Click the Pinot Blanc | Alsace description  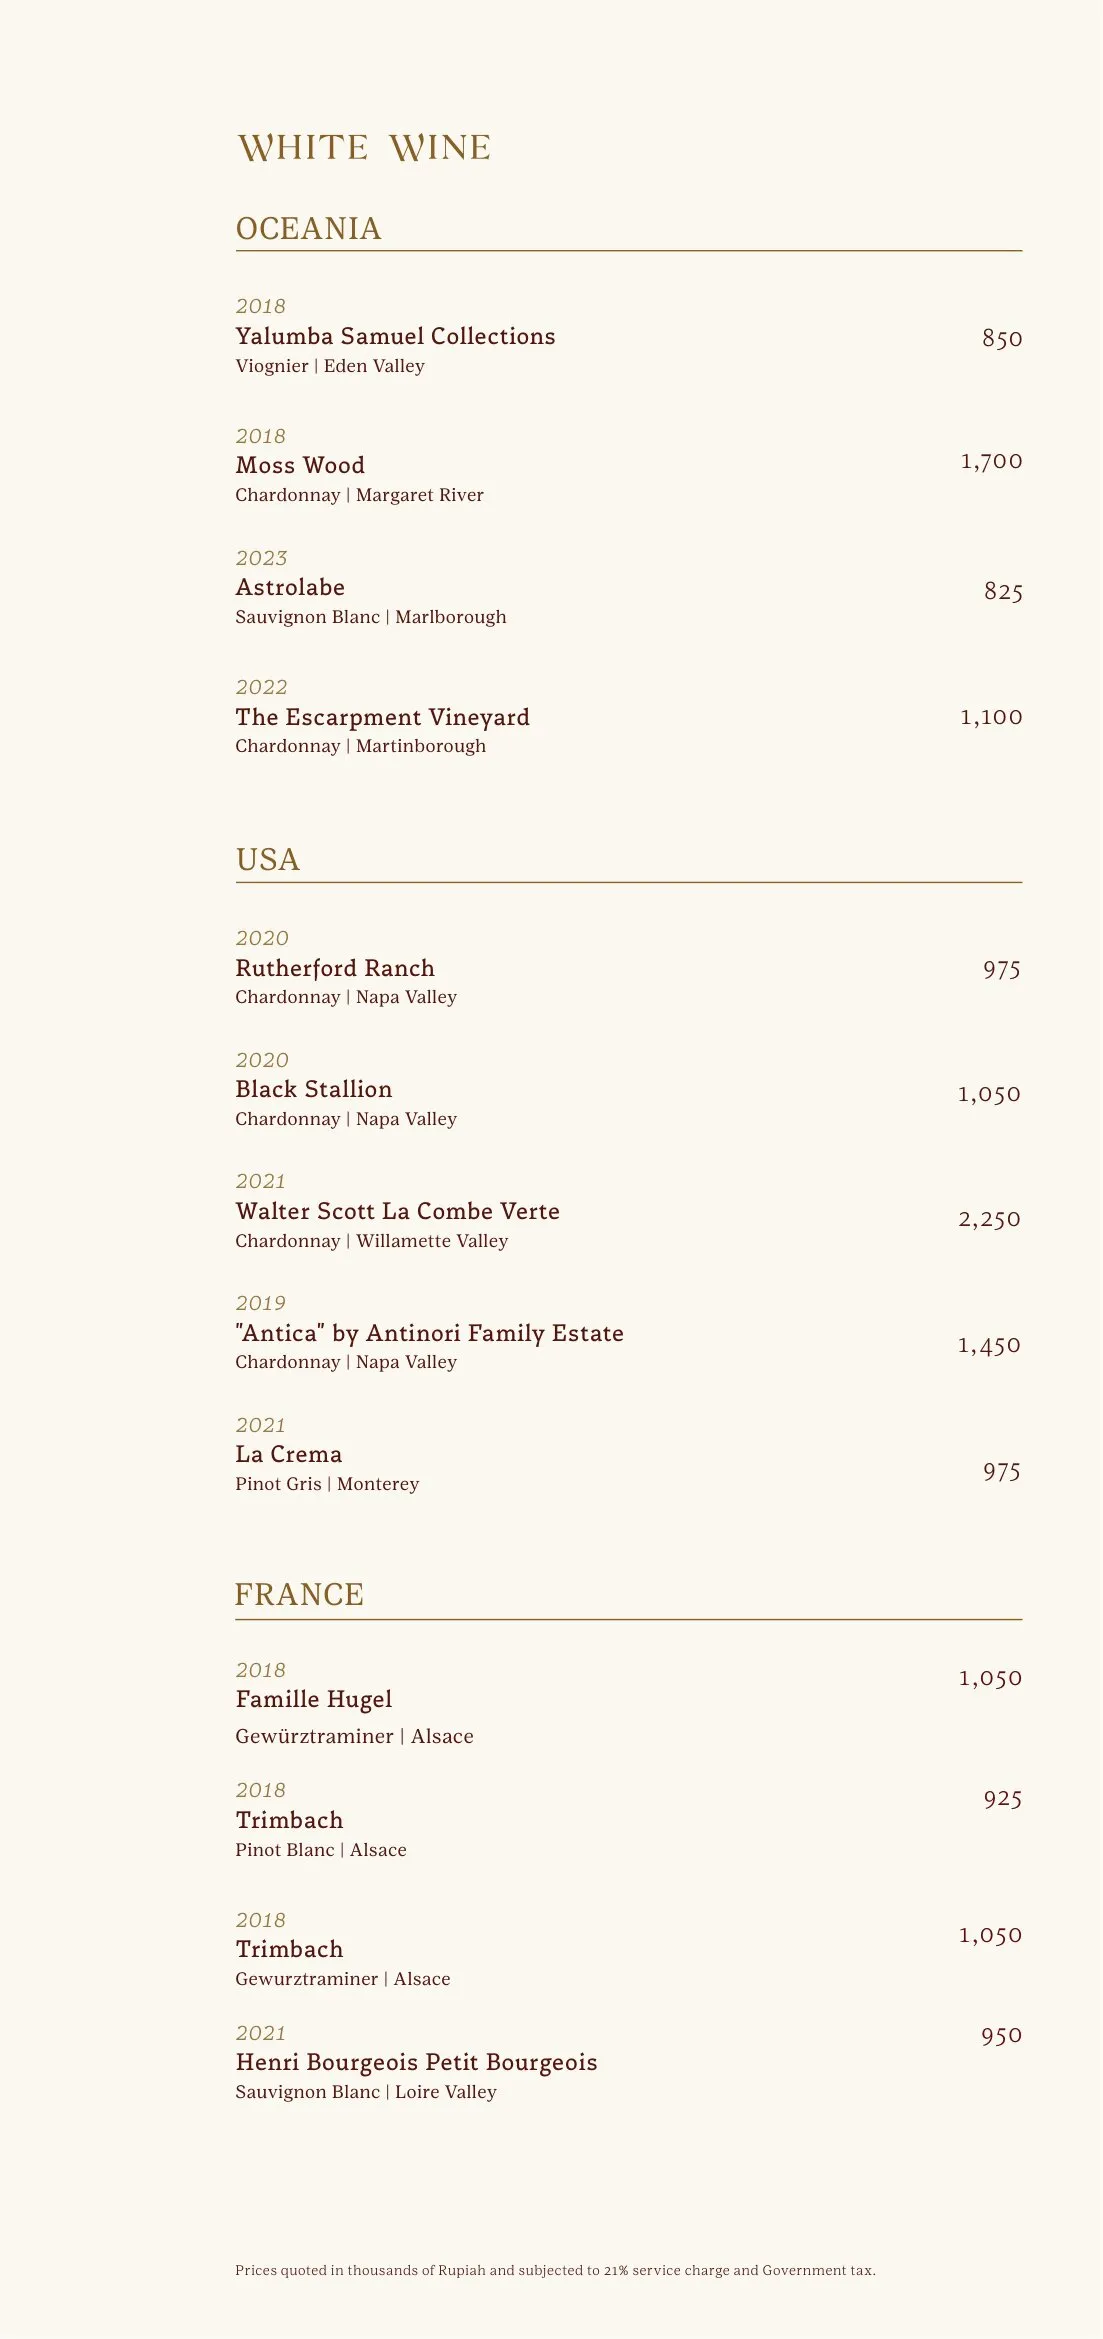click(321, 1850)
